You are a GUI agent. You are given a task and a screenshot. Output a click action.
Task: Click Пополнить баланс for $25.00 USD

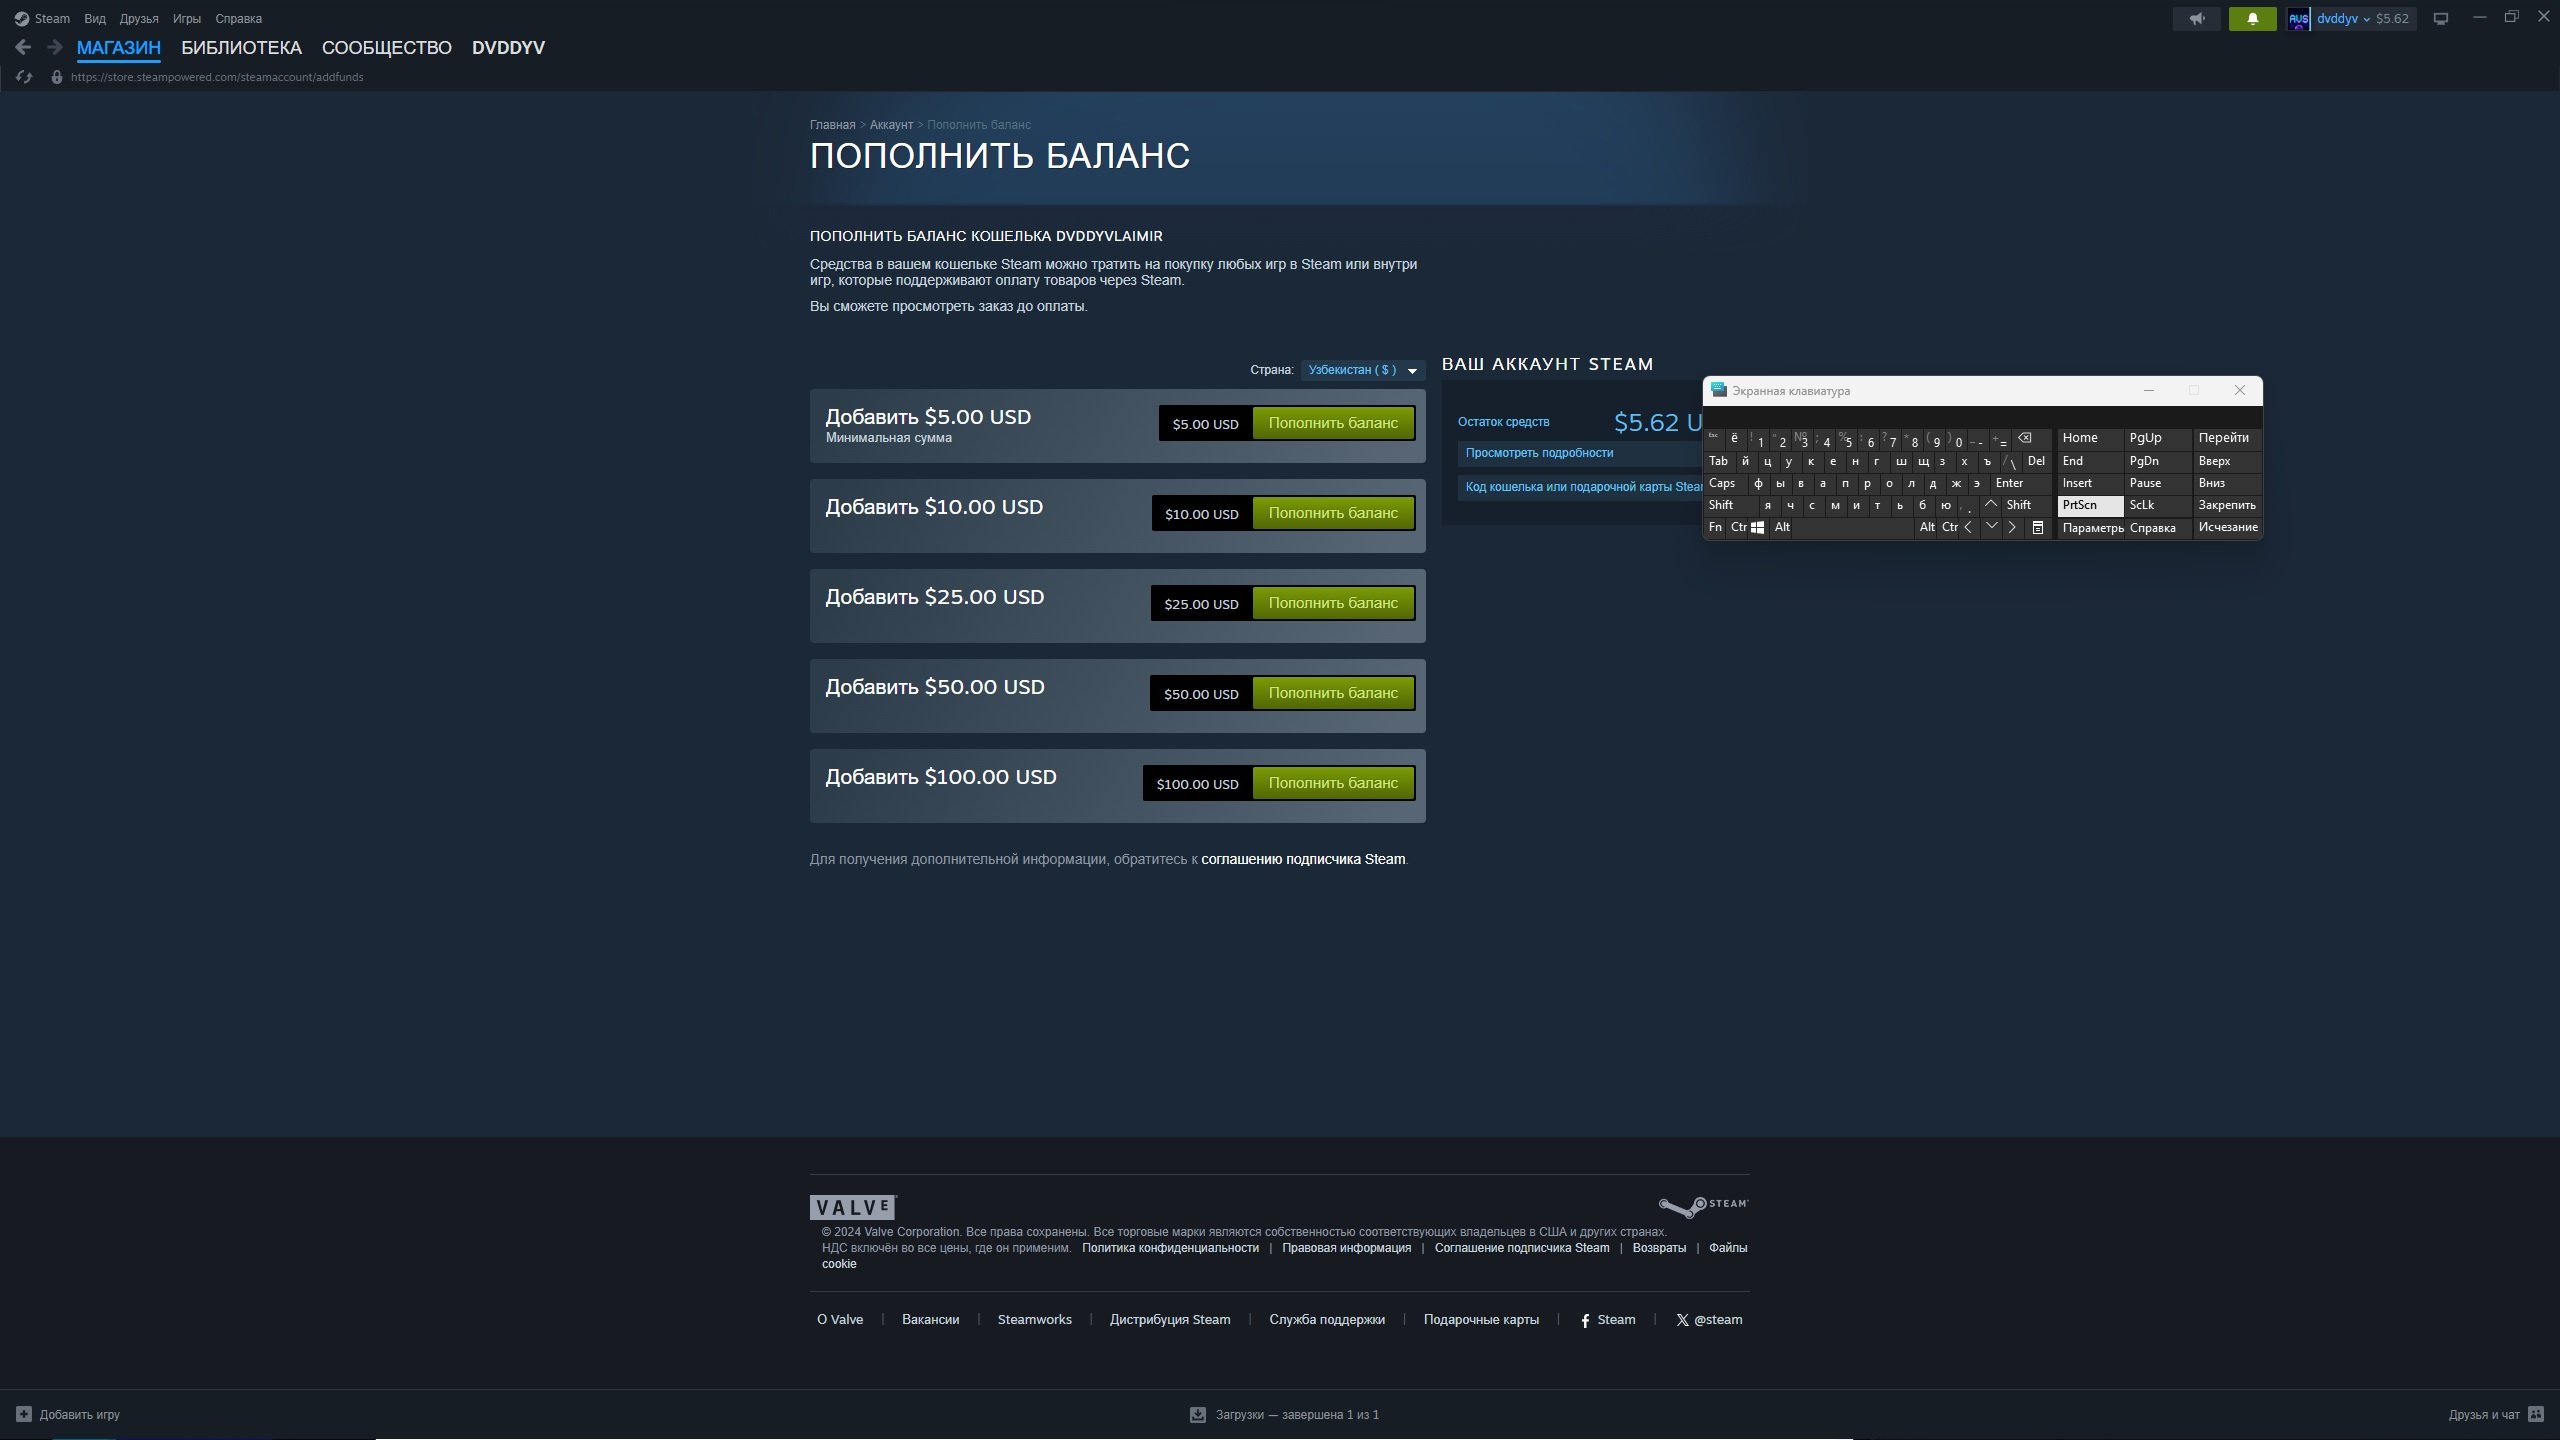point(1332,603)
